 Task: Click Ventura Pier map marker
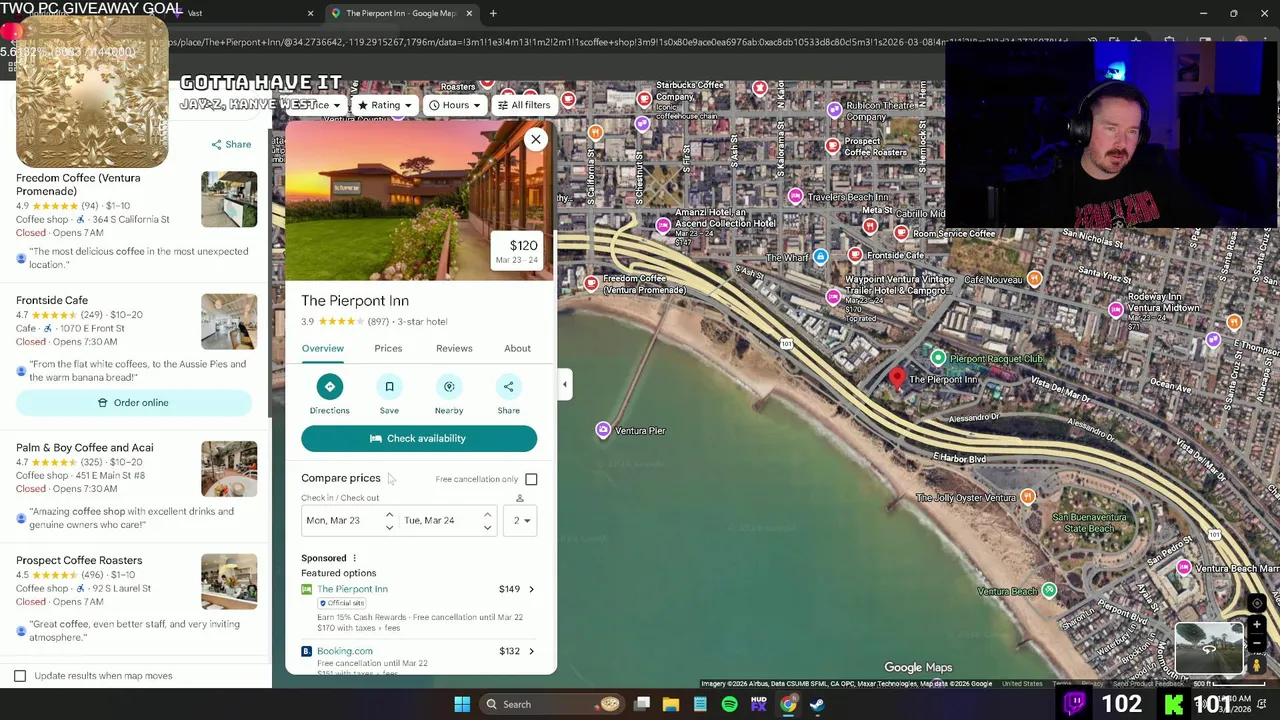pos(603,430)
